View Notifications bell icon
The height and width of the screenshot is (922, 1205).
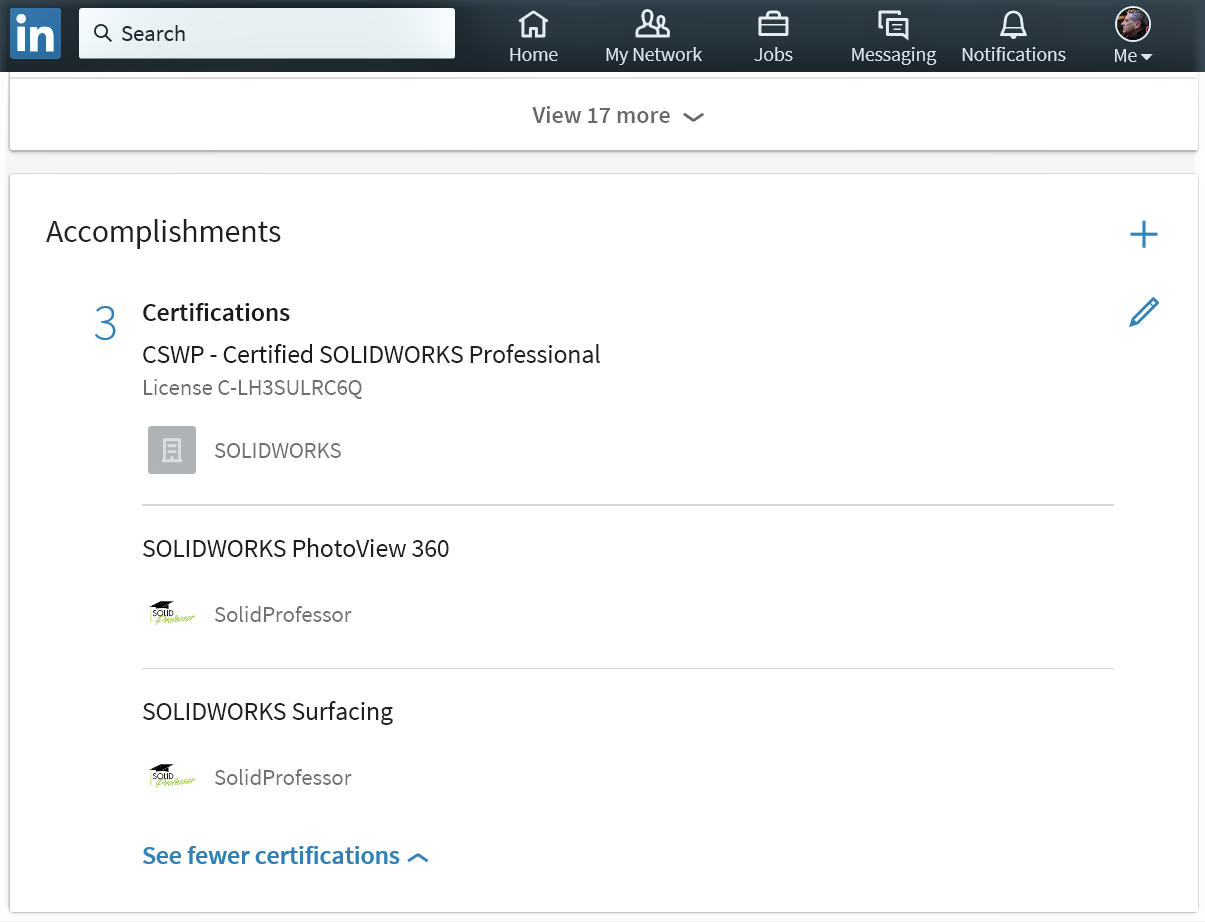coord(1013,24)
